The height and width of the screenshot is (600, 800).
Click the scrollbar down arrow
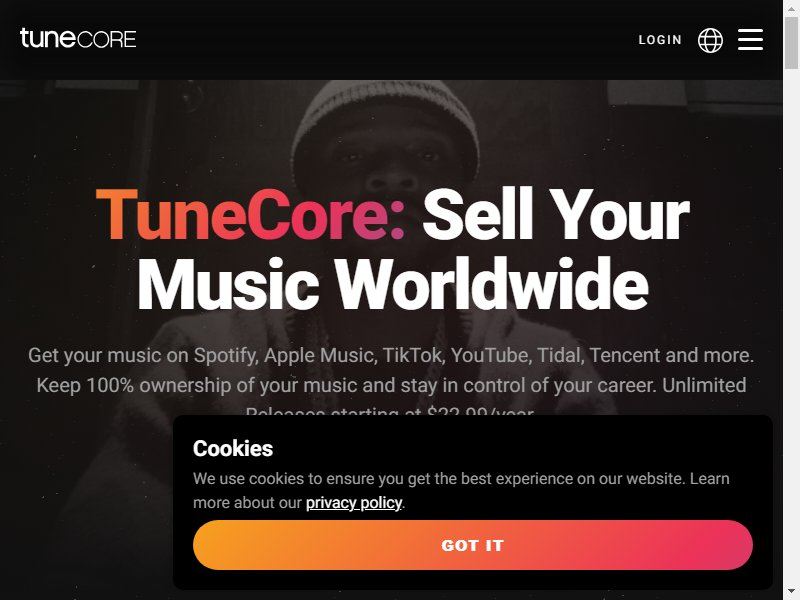pyautogui.click(x=791, y=592)
